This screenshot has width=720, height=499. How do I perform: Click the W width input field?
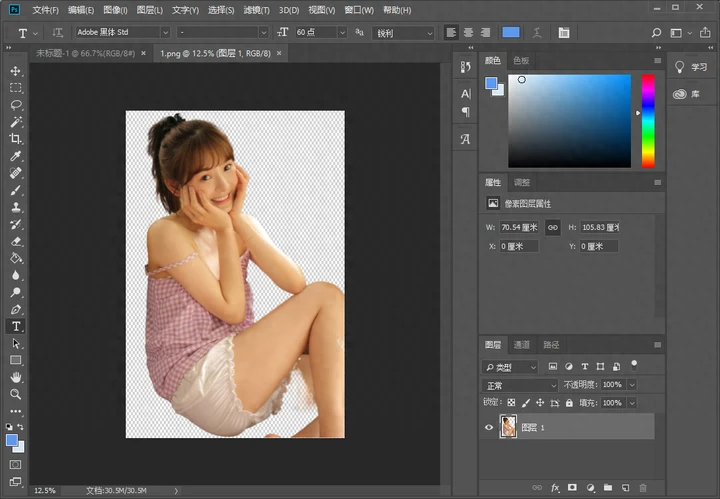(x=518, y=227)
